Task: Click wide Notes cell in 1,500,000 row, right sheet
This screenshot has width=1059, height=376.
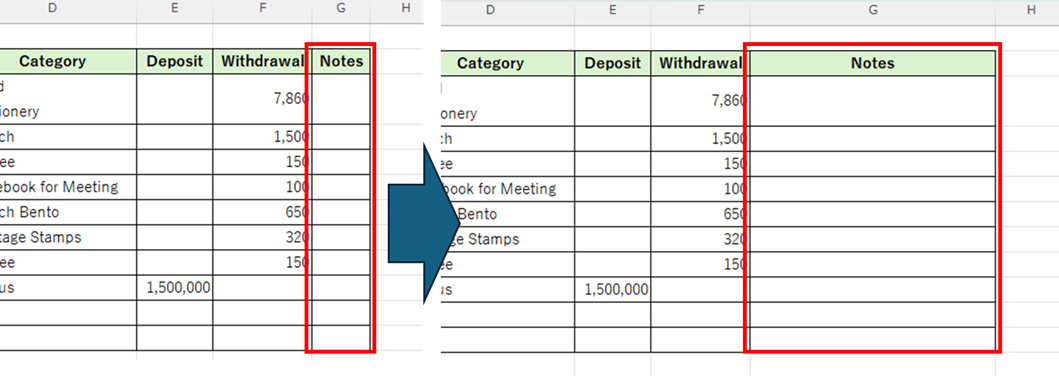Action: (873, 290)
